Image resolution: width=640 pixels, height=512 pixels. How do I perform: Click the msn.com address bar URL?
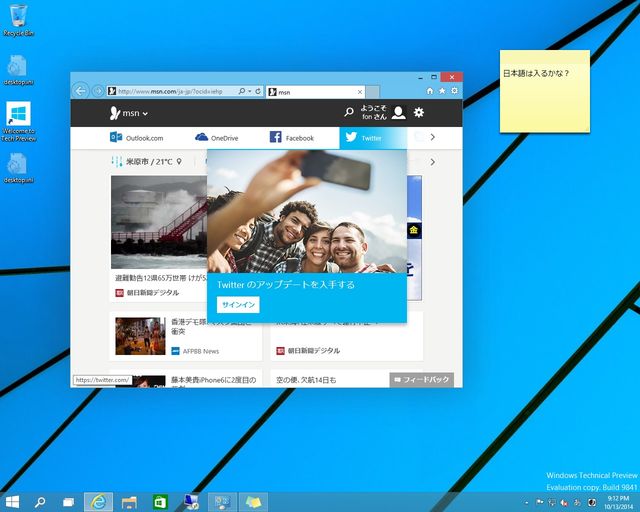[170, 91]
